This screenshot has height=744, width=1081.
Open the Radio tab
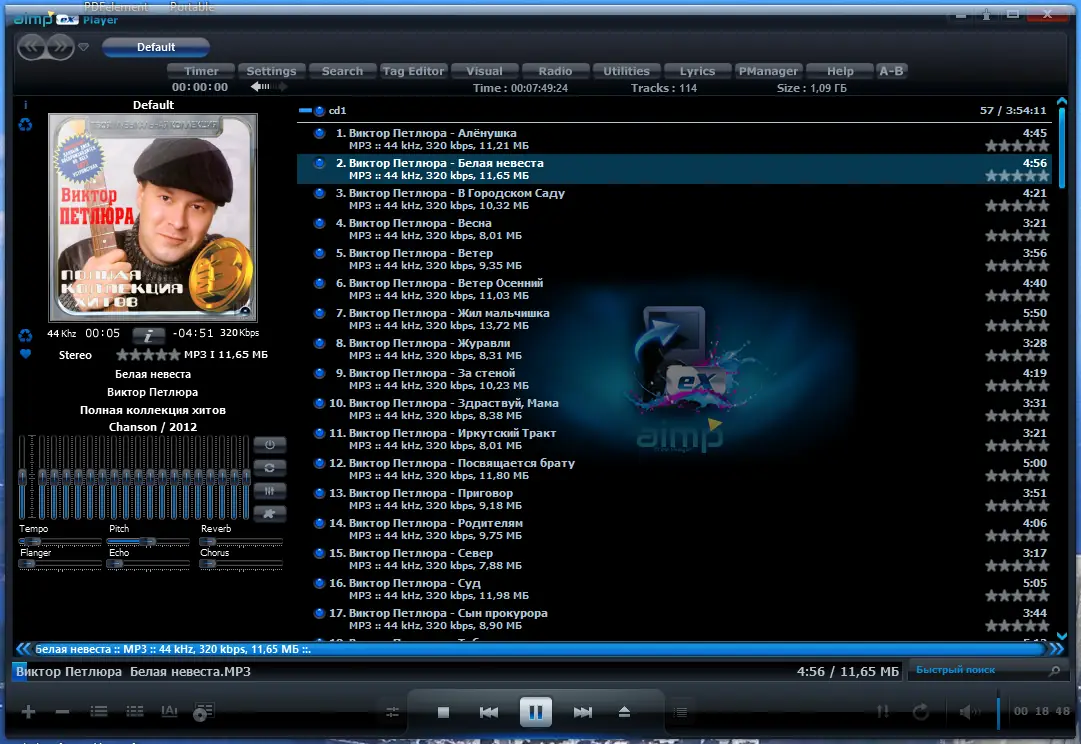pos(555,71)
